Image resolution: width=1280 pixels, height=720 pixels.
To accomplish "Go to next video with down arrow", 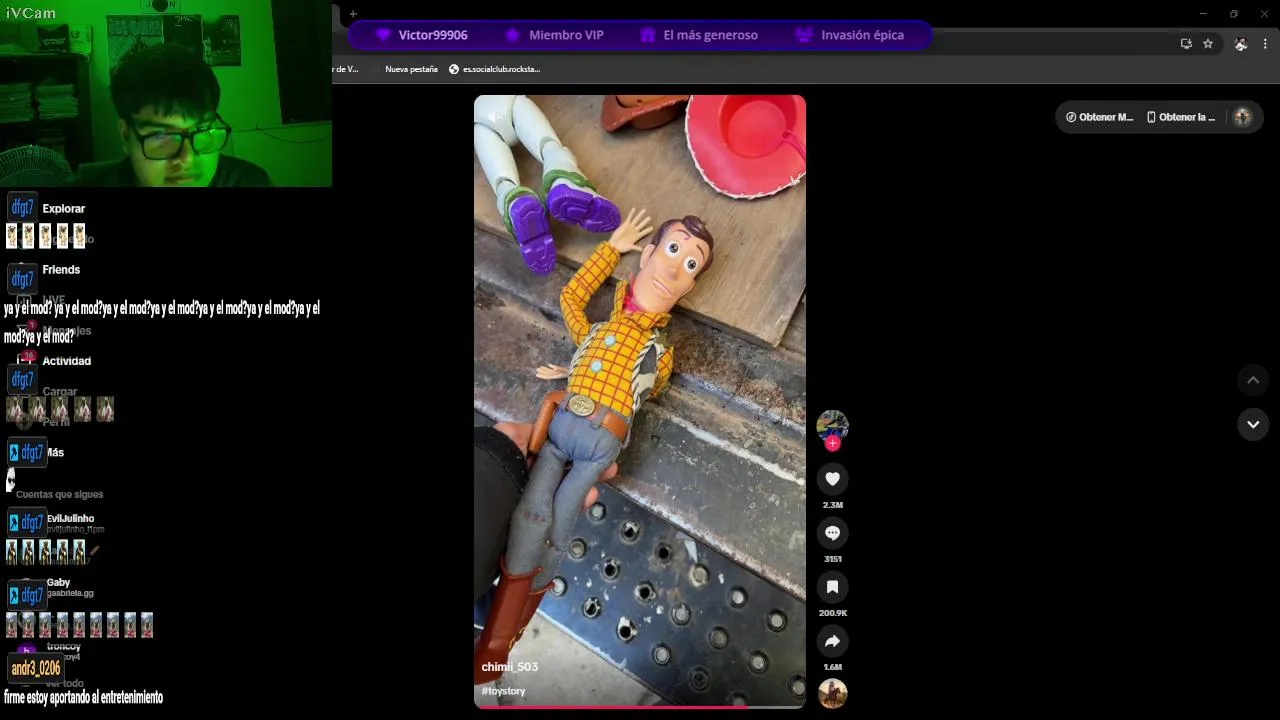I will pyautogui.click(x=1252, y=424).
